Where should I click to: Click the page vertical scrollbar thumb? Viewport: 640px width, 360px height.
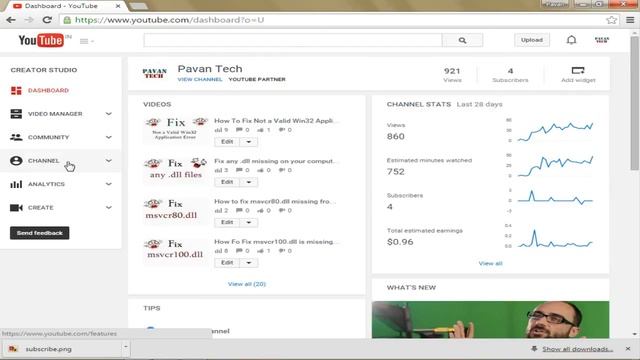click(x=634, y=103)
